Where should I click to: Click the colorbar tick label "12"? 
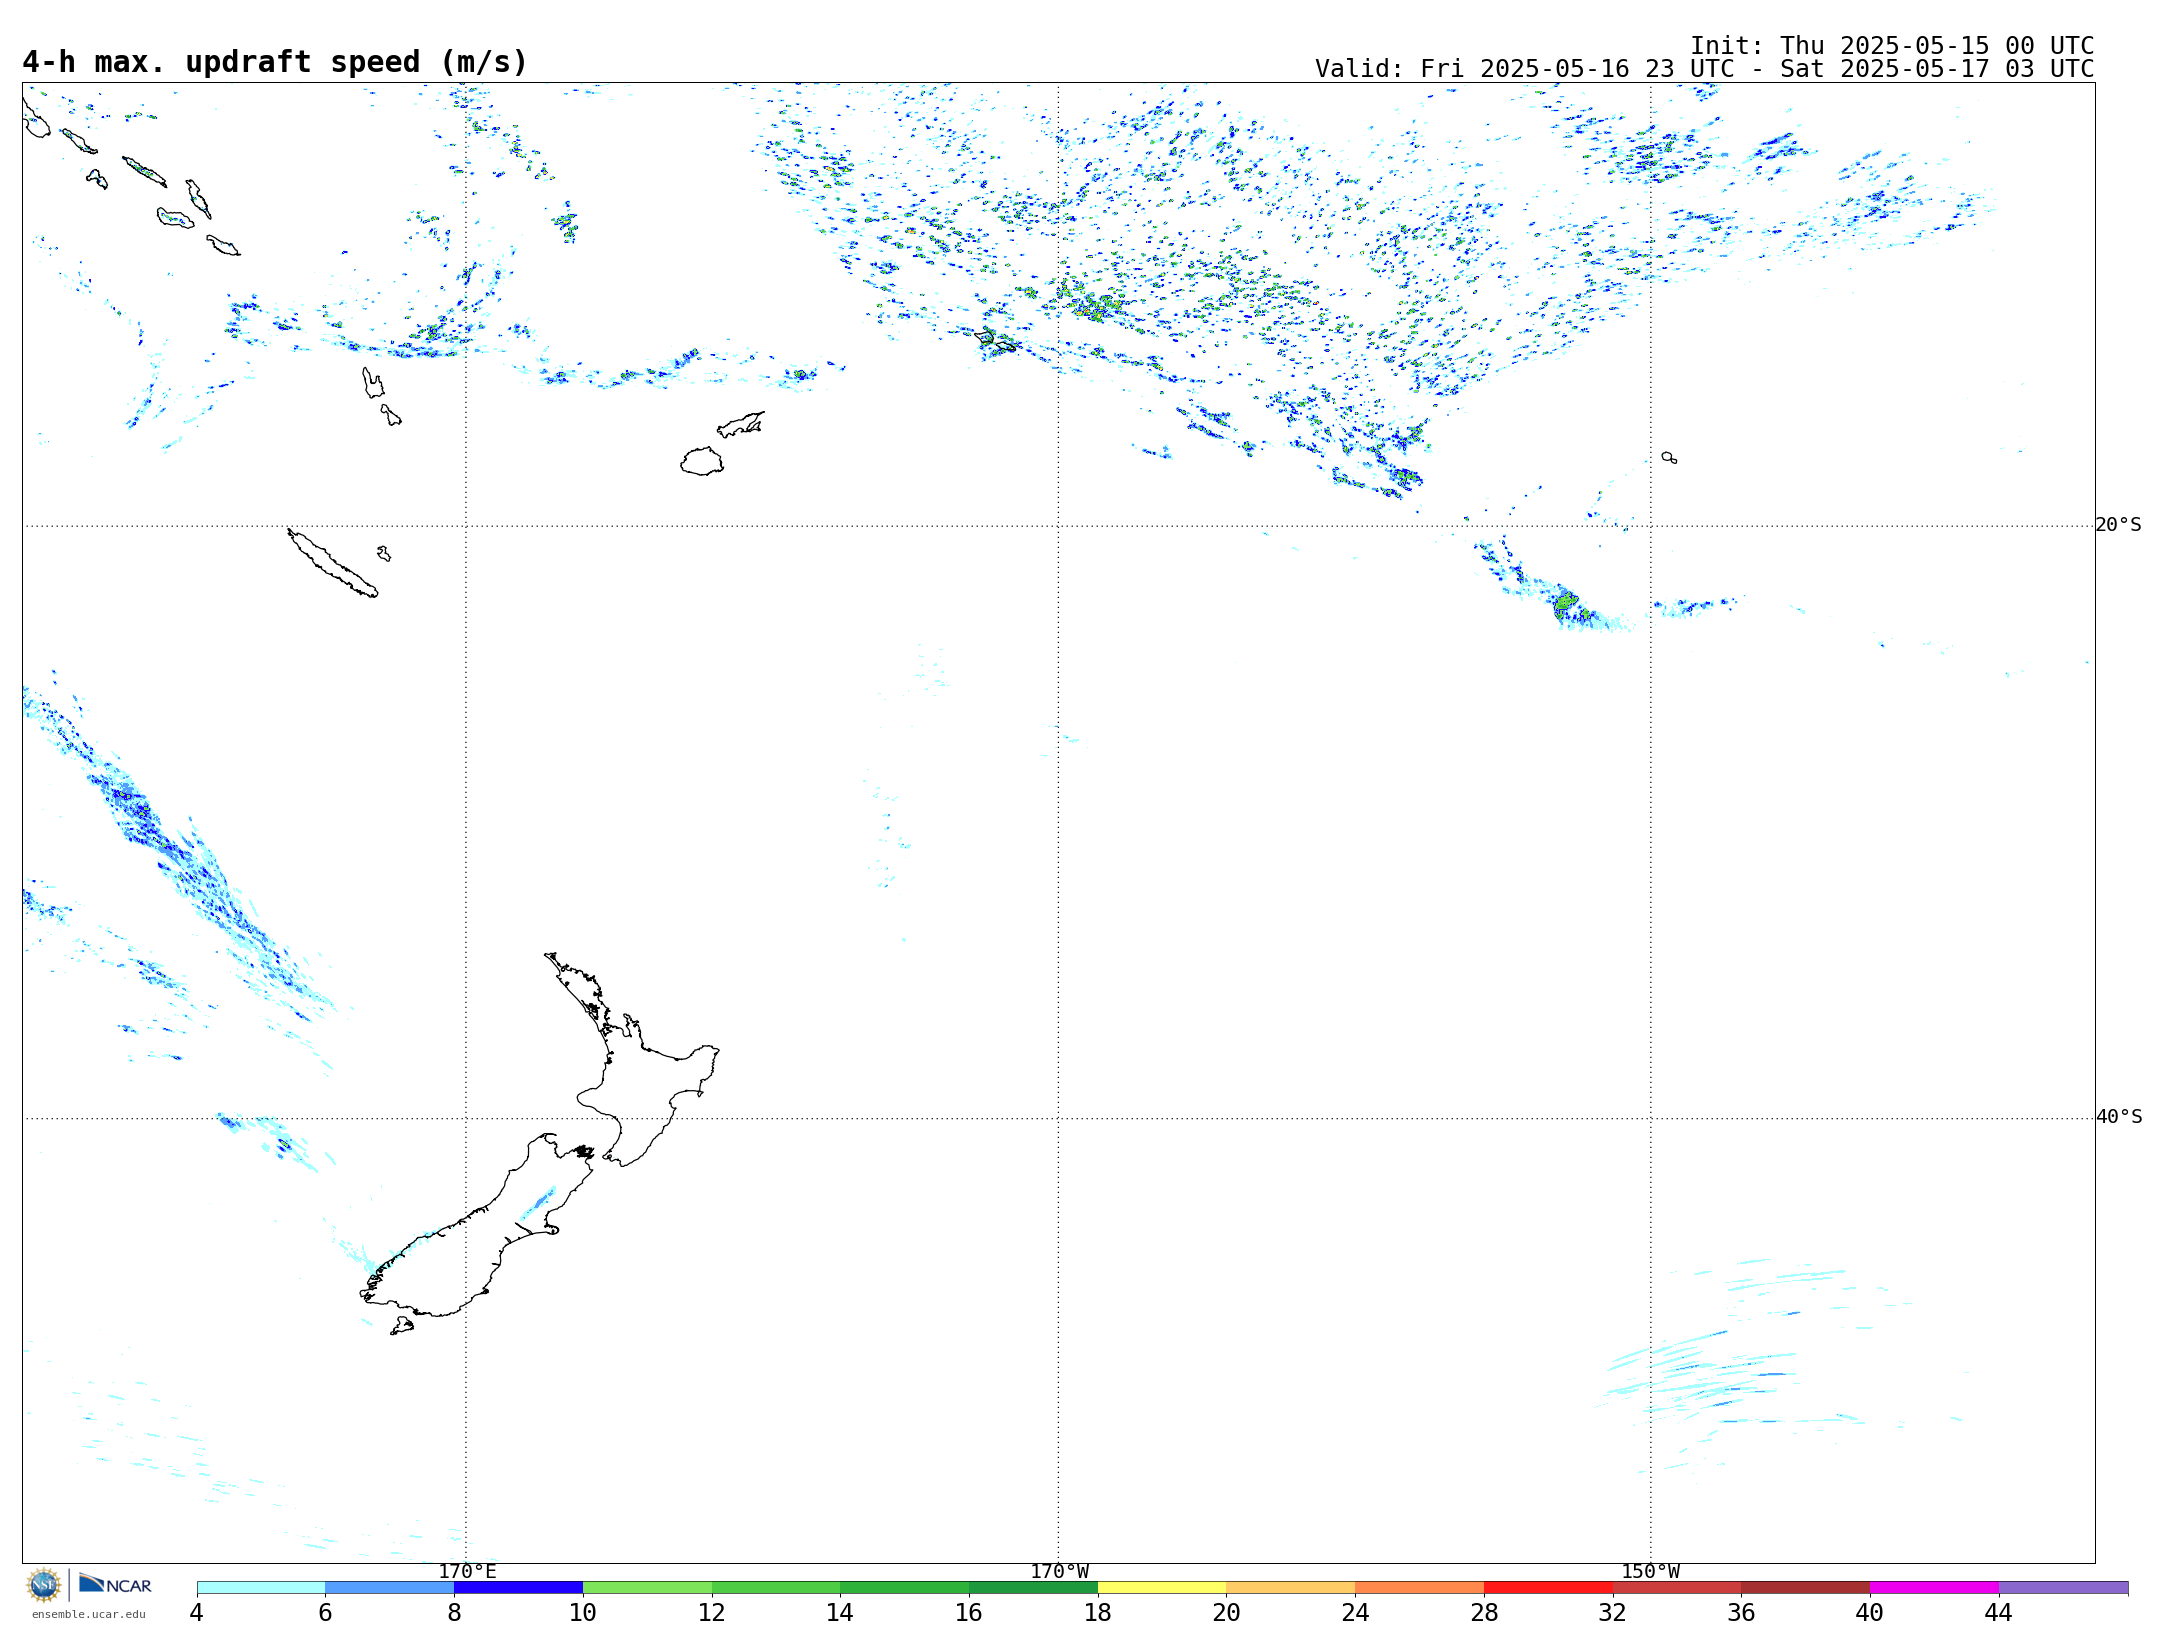click(712, 1612)
